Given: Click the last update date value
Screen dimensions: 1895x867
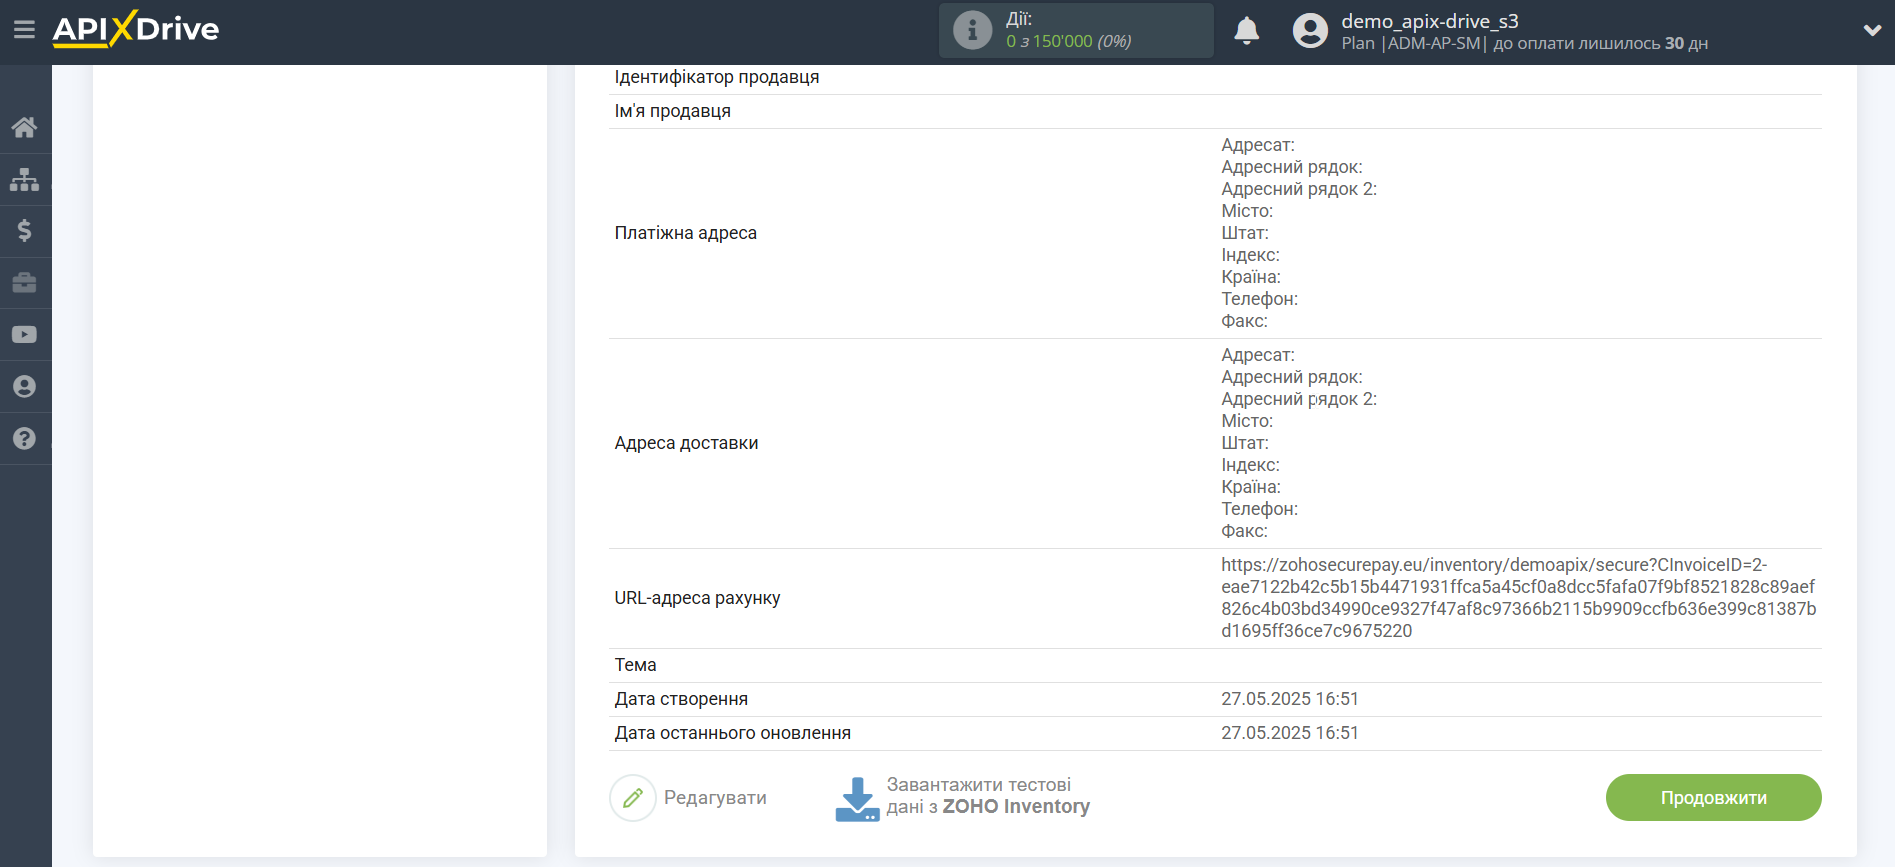Looking at the screenshot, I should coord(1289,733).
